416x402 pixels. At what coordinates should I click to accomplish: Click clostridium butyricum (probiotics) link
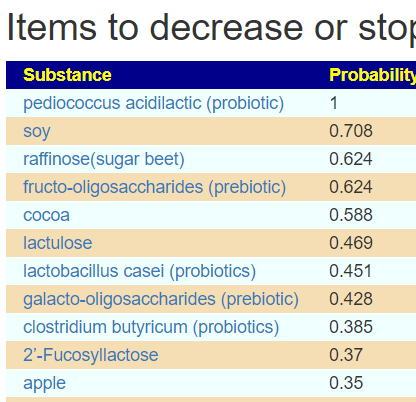pos(151,327)
